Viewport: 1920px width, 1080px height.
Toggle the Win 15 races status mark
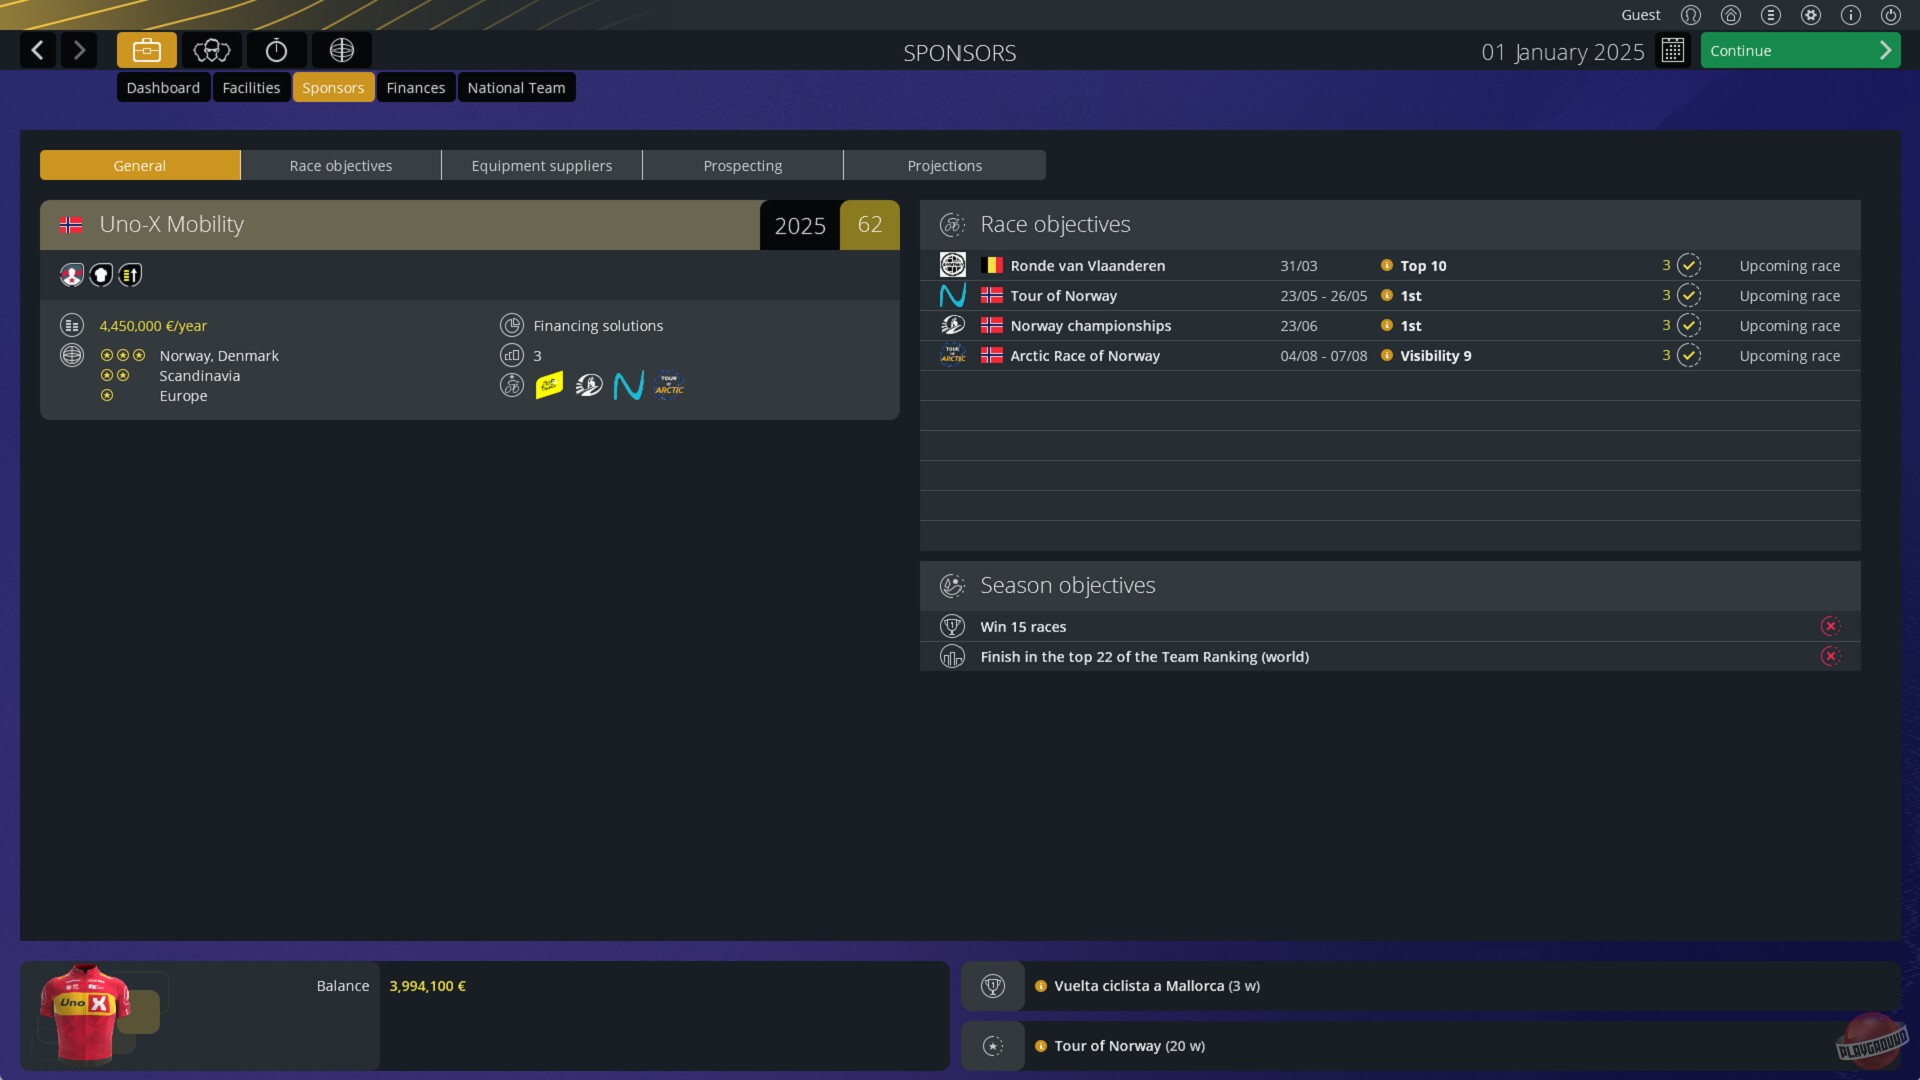pyautogui.click(x=1831, y=626)
